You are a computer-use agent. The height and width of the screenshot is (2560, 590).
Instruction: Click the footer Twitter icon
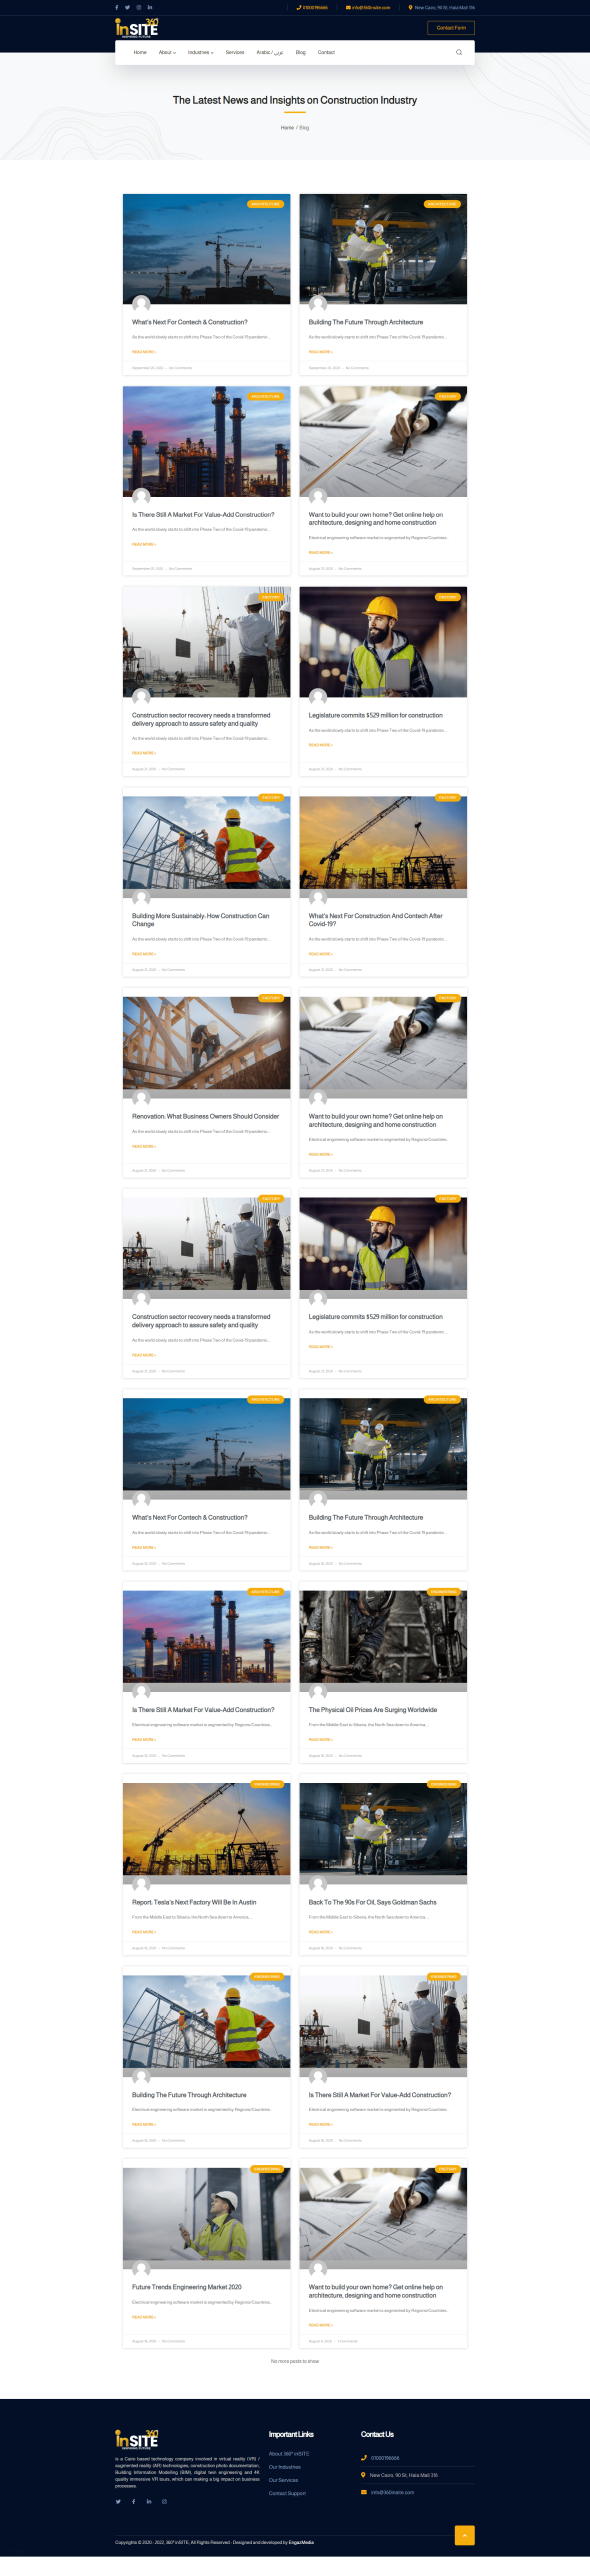[x=118, y=2501]
